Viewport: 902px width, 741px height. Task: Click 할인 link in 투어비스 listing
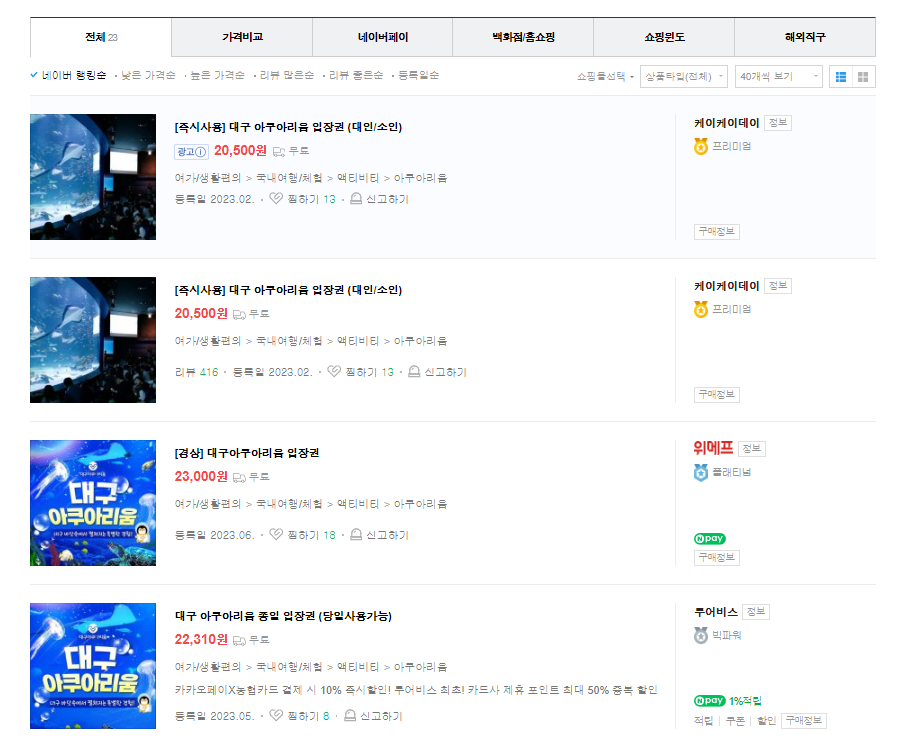click(x=766, y=721)
